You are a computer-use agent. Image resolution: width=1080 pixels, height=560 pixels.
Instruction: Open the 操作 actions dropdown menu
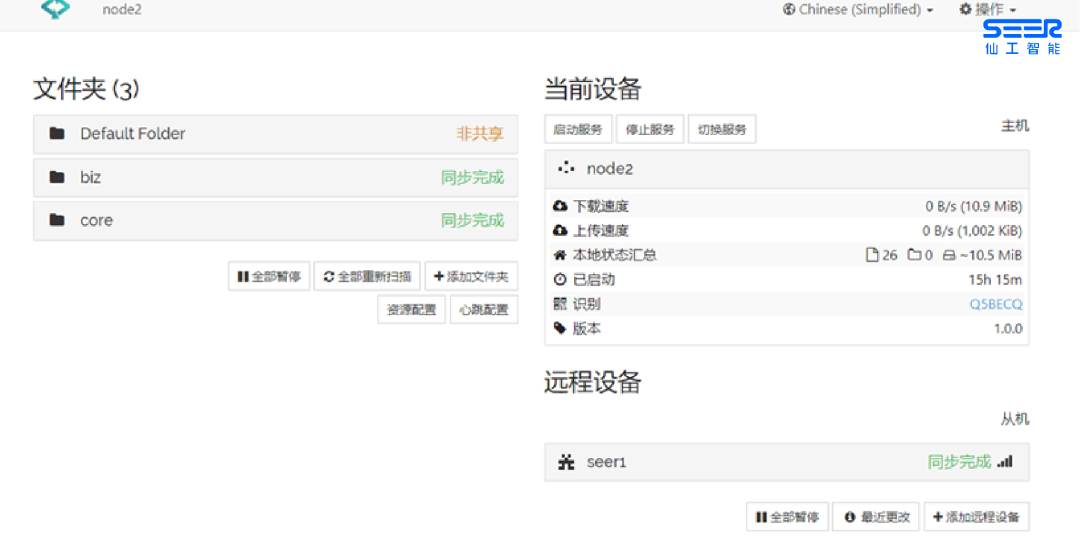988,10
